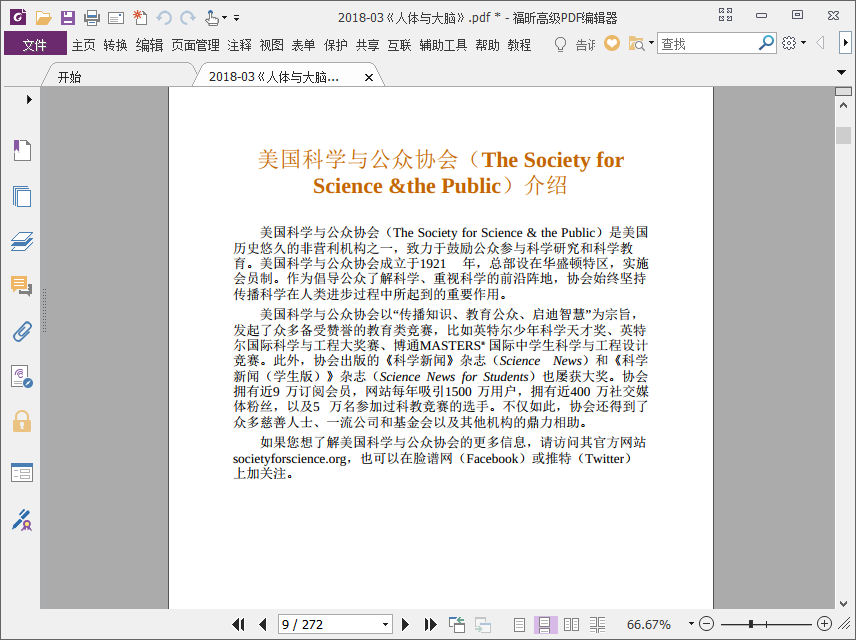
Task: Open the 互联 ribbon tab
Action: tap(399, 45)
